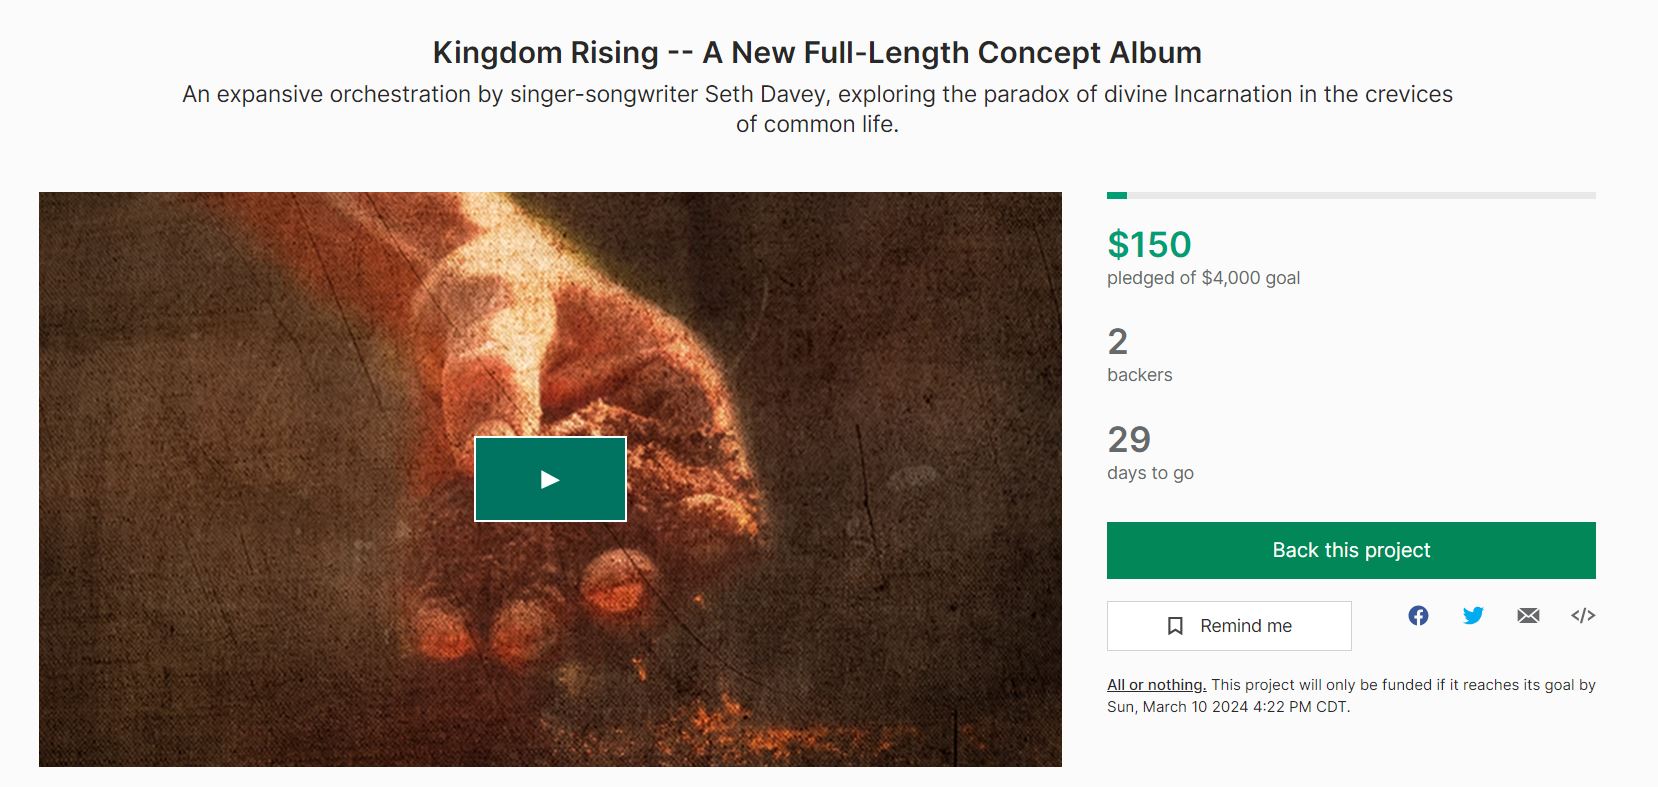Click the number 29 days remaining

[x=1129, y=439]
